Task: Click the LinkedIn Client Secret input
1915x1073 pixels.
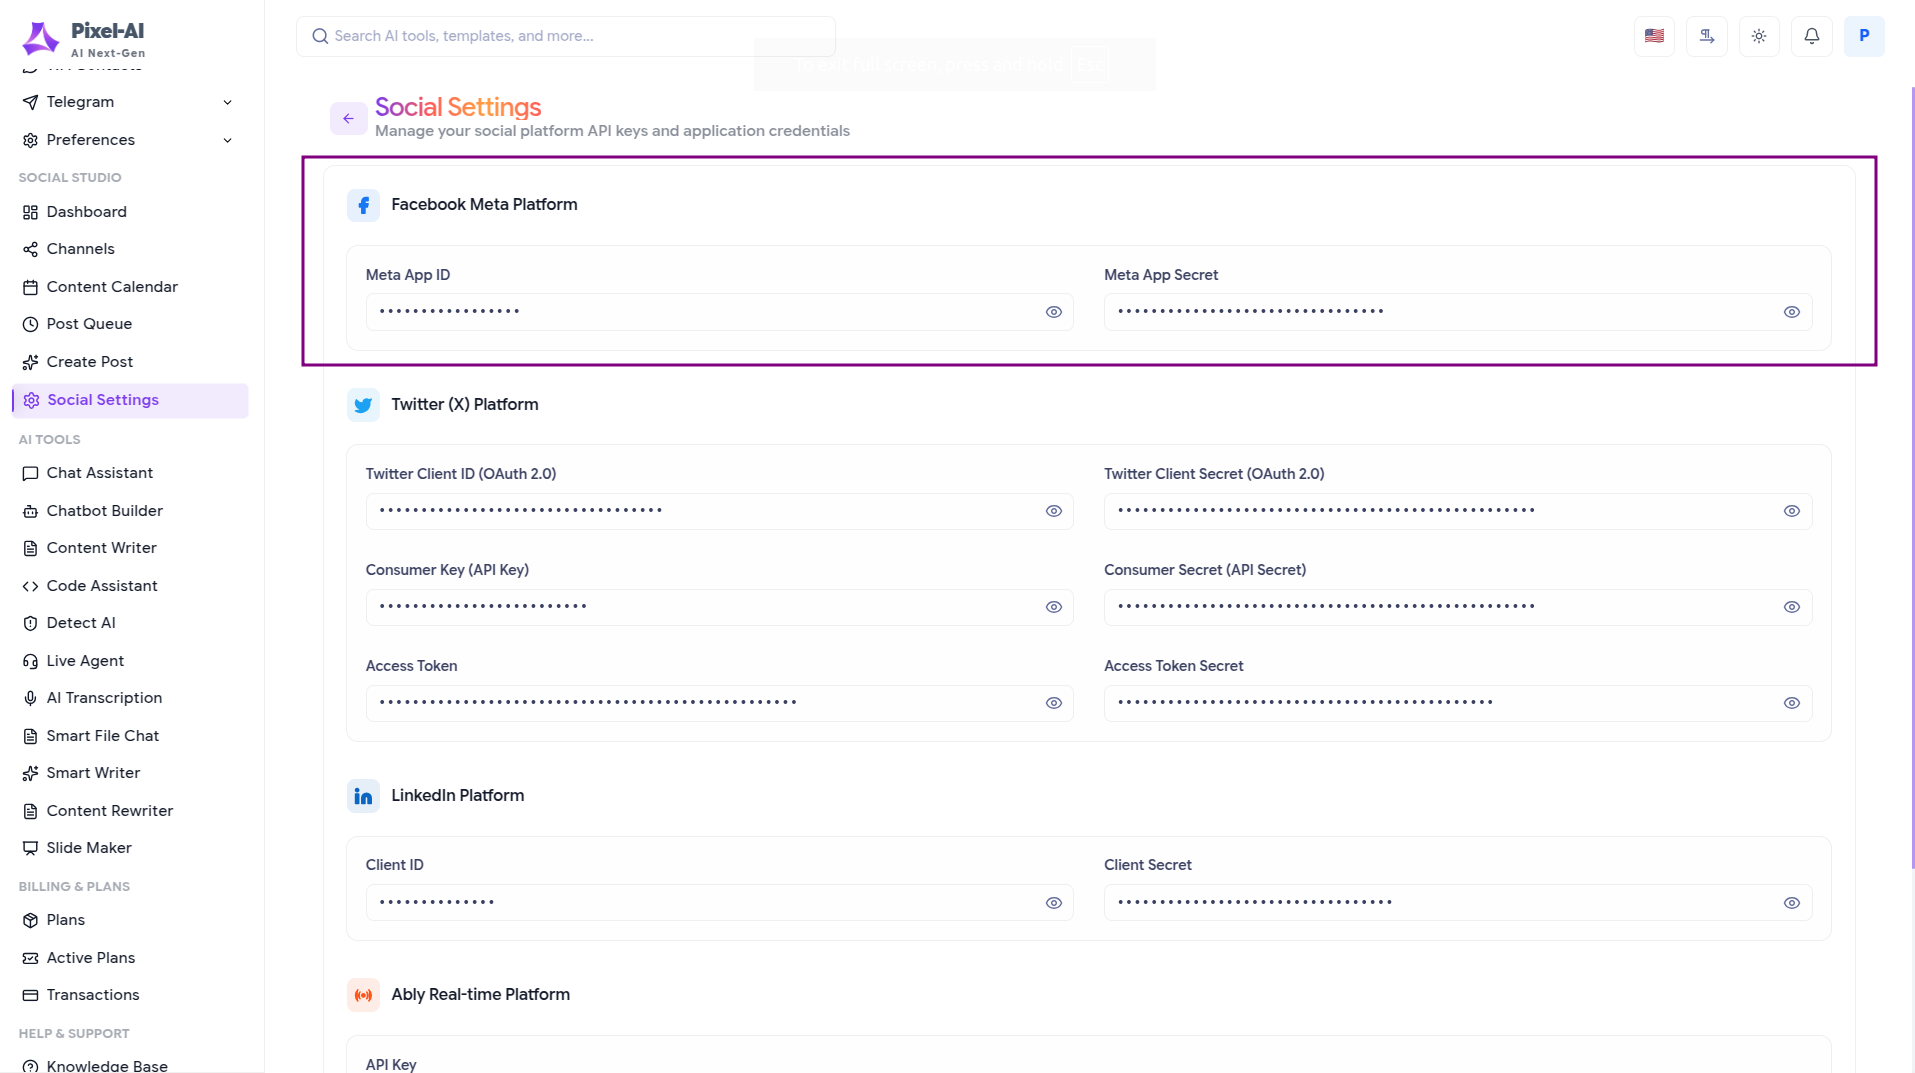Action: [1458, 903]
